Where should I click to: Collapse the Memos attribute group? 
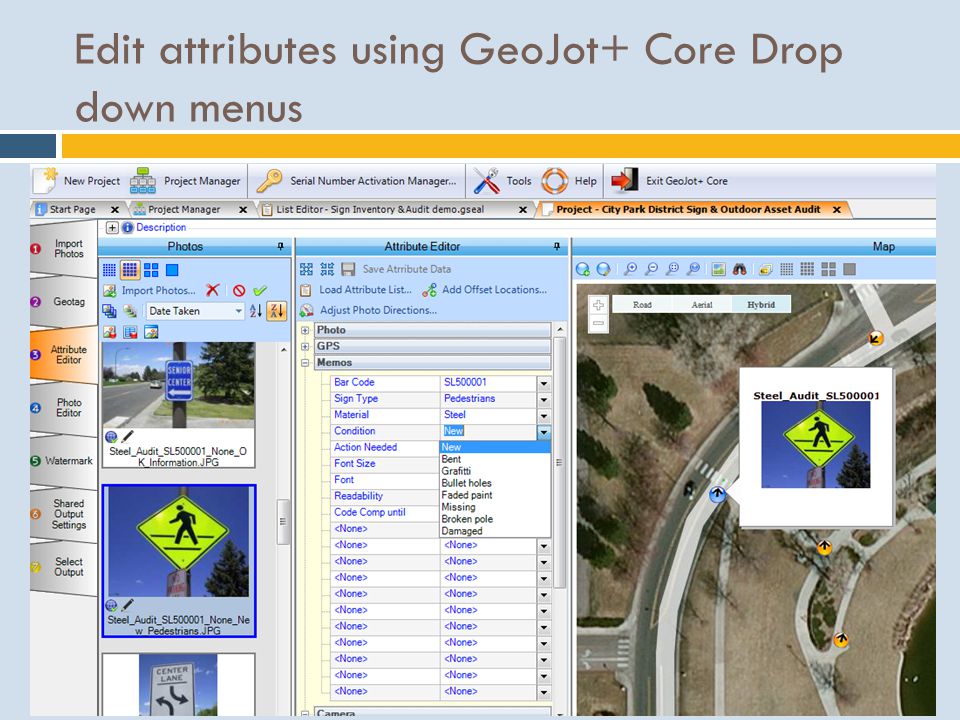[305, 363]
